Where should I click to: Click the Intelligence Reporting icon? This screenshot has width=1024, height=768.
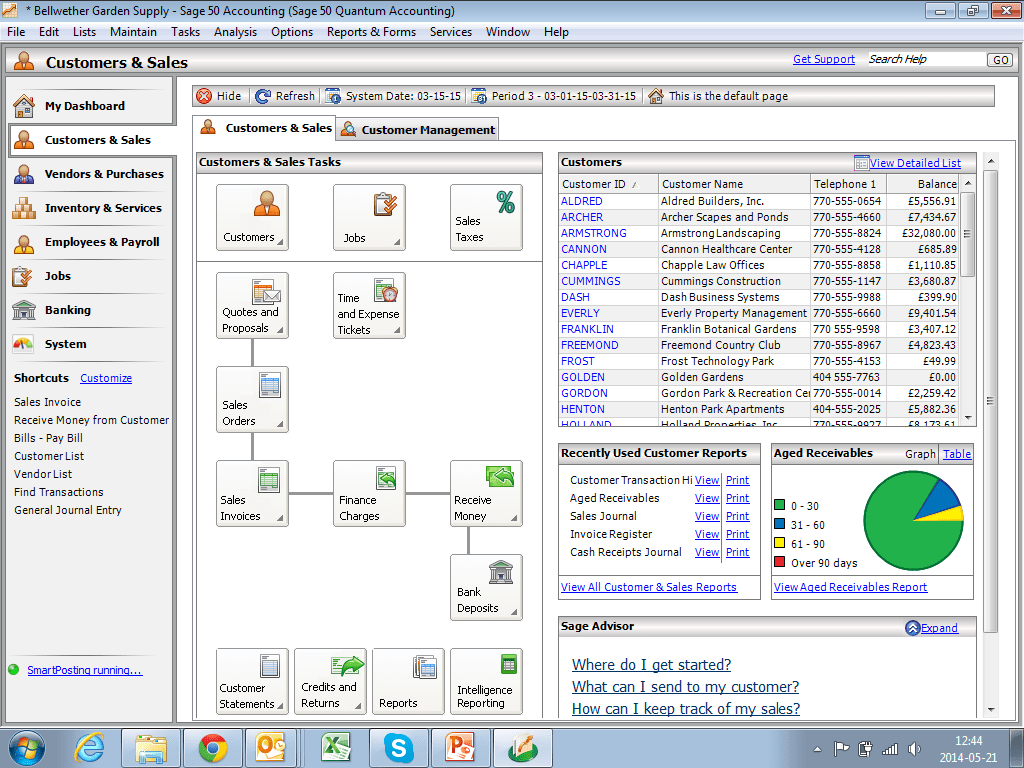tap(486, 681)
